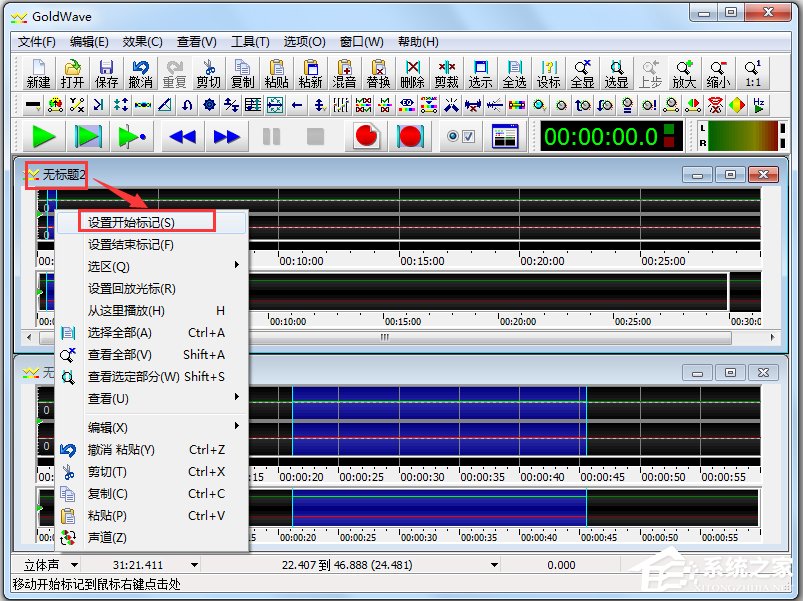The image size is (803, 601).
Task: Zoom in with the 放大 icon
Action: click(x=684, y=73)
